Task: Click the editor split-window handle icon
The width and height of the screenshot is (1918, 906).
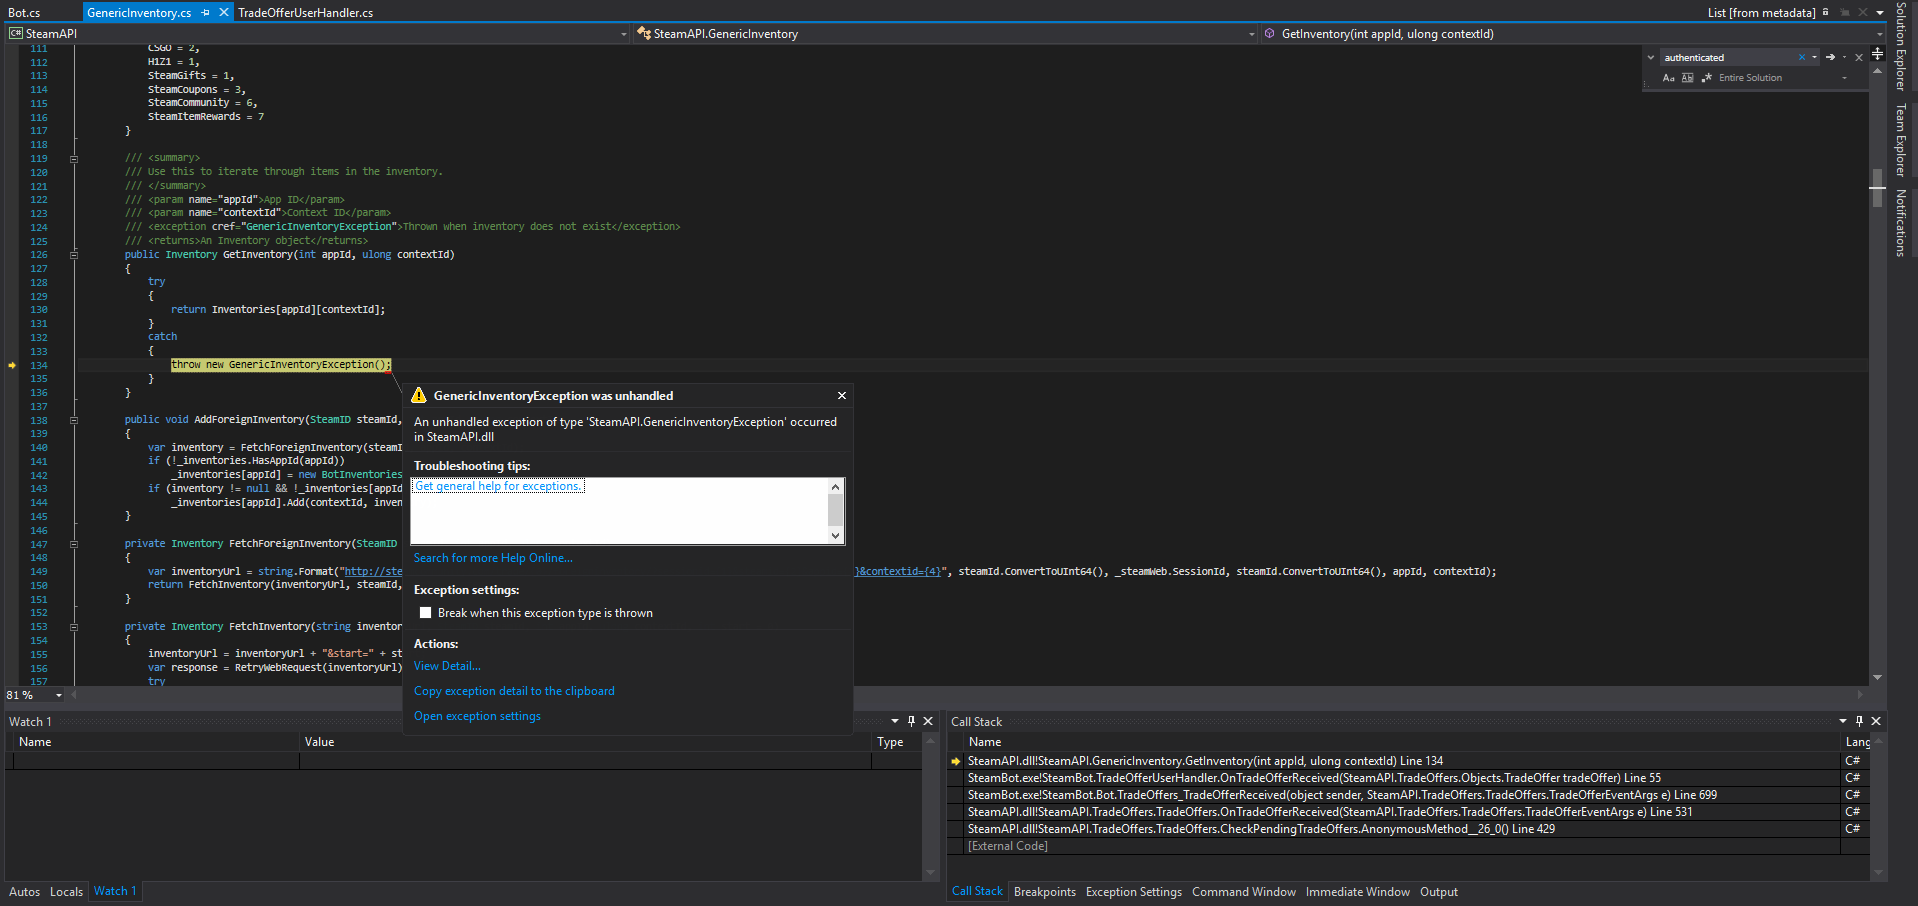Action: [x=1877, y=53]
